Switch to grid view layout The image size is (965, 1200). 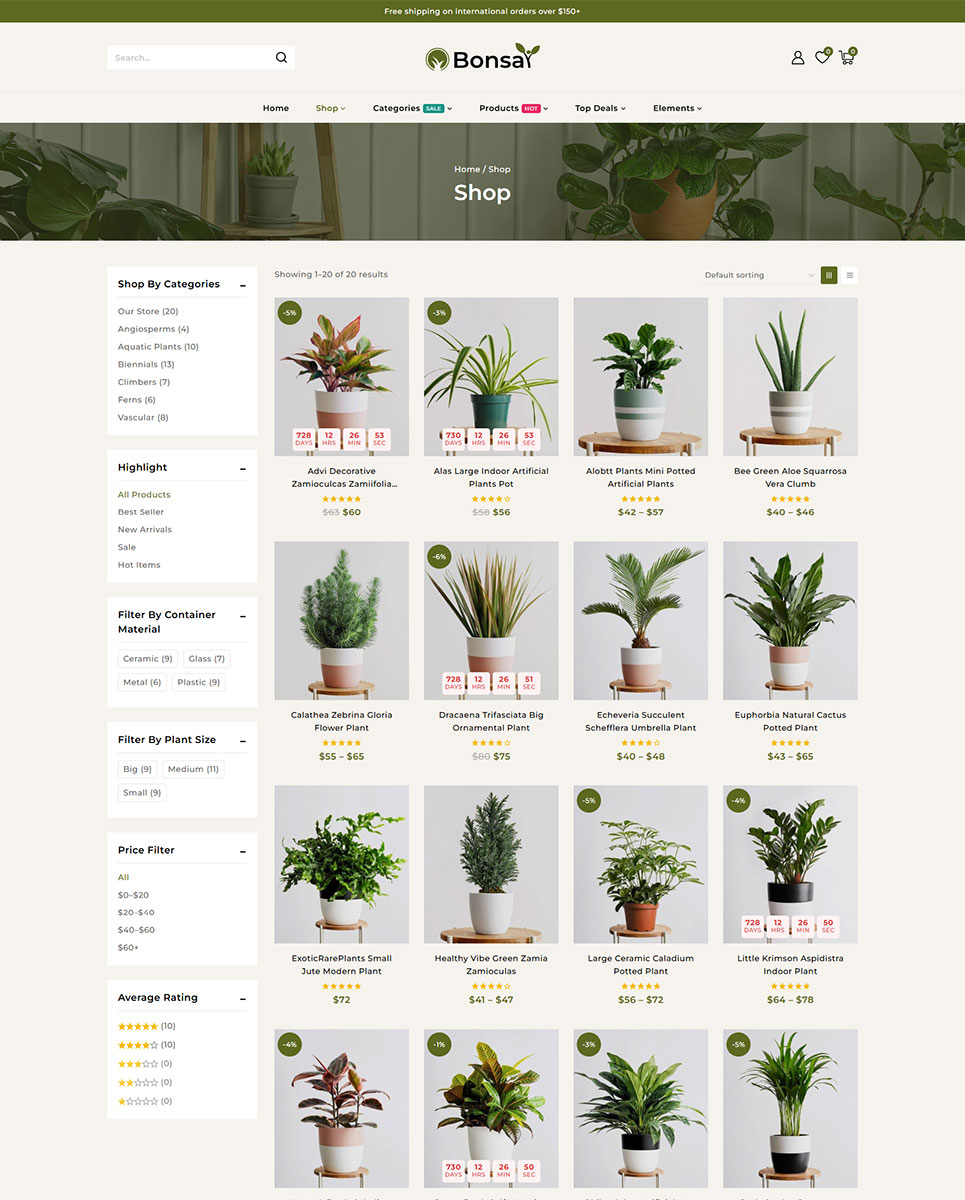click(829, 275)
